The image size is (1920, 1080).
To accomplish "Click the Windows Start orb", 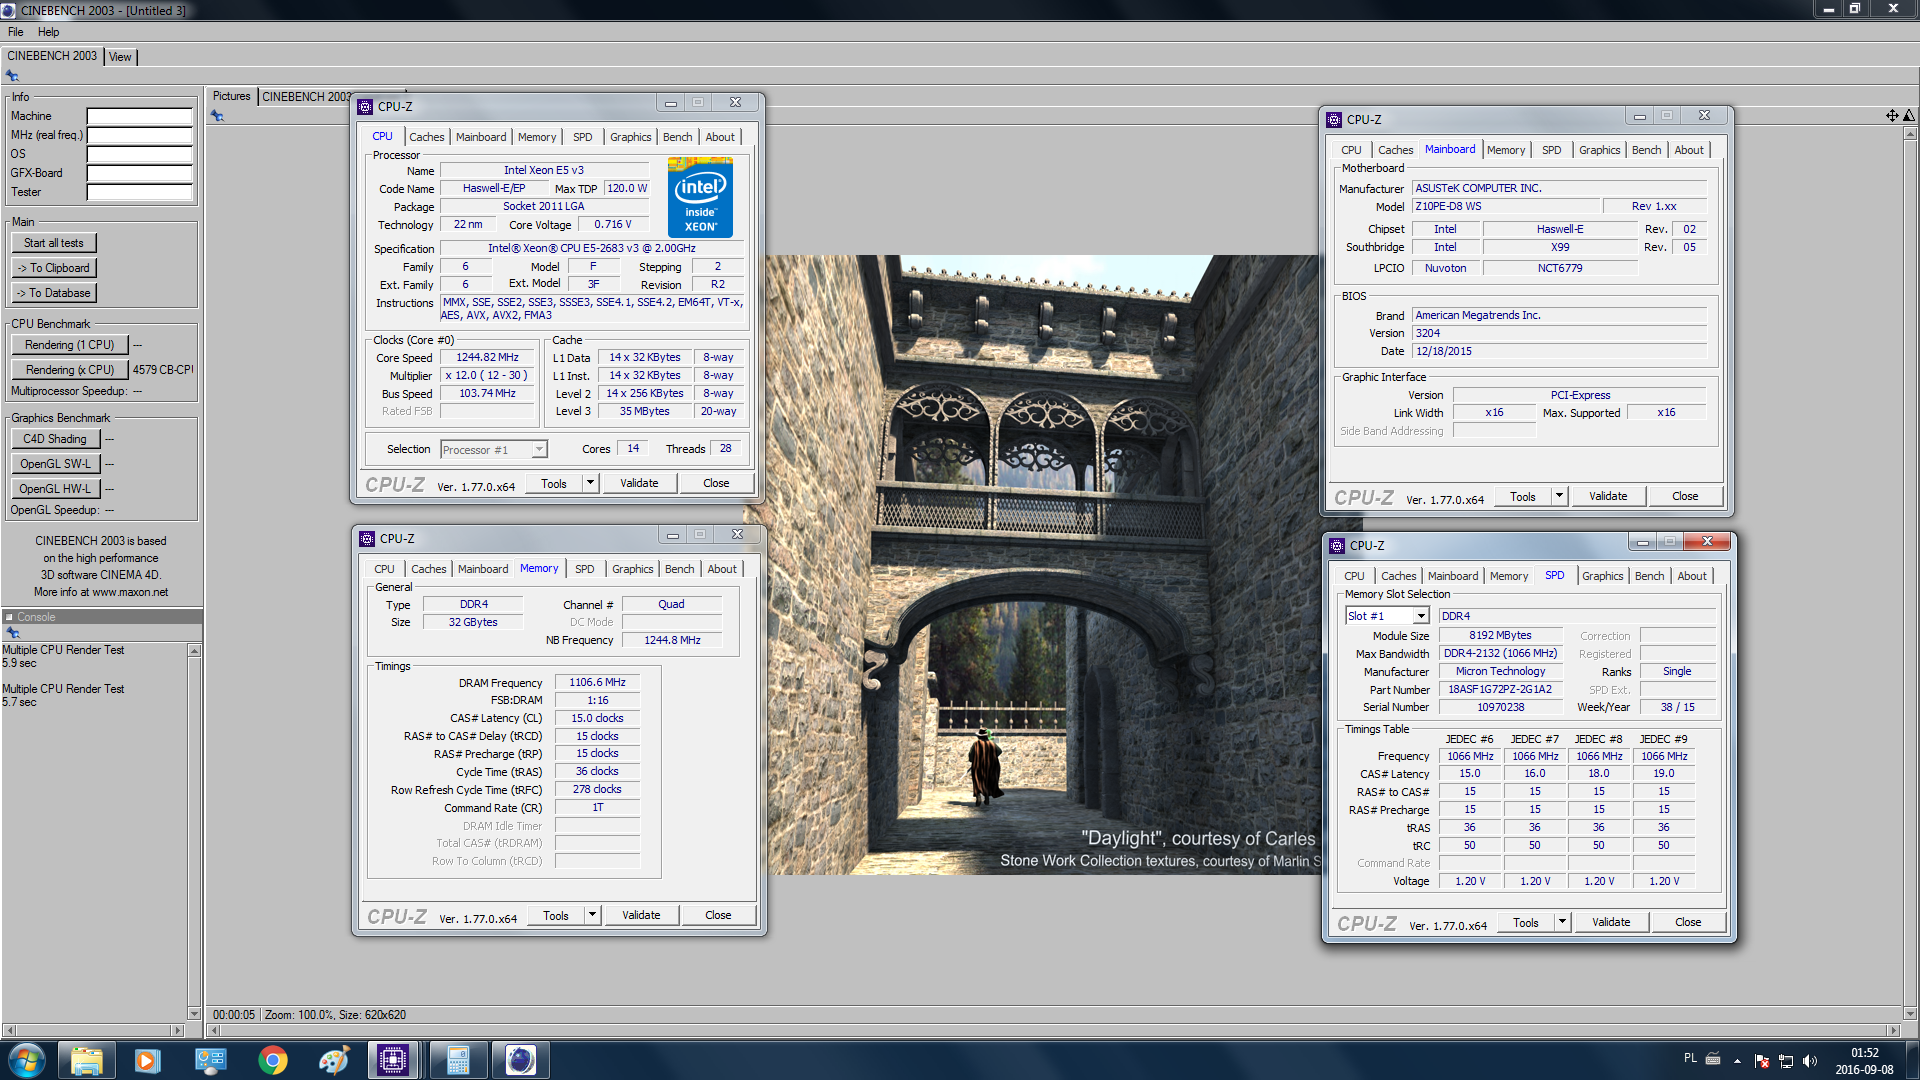I will pyautogui.click(x=27, y=1060).
